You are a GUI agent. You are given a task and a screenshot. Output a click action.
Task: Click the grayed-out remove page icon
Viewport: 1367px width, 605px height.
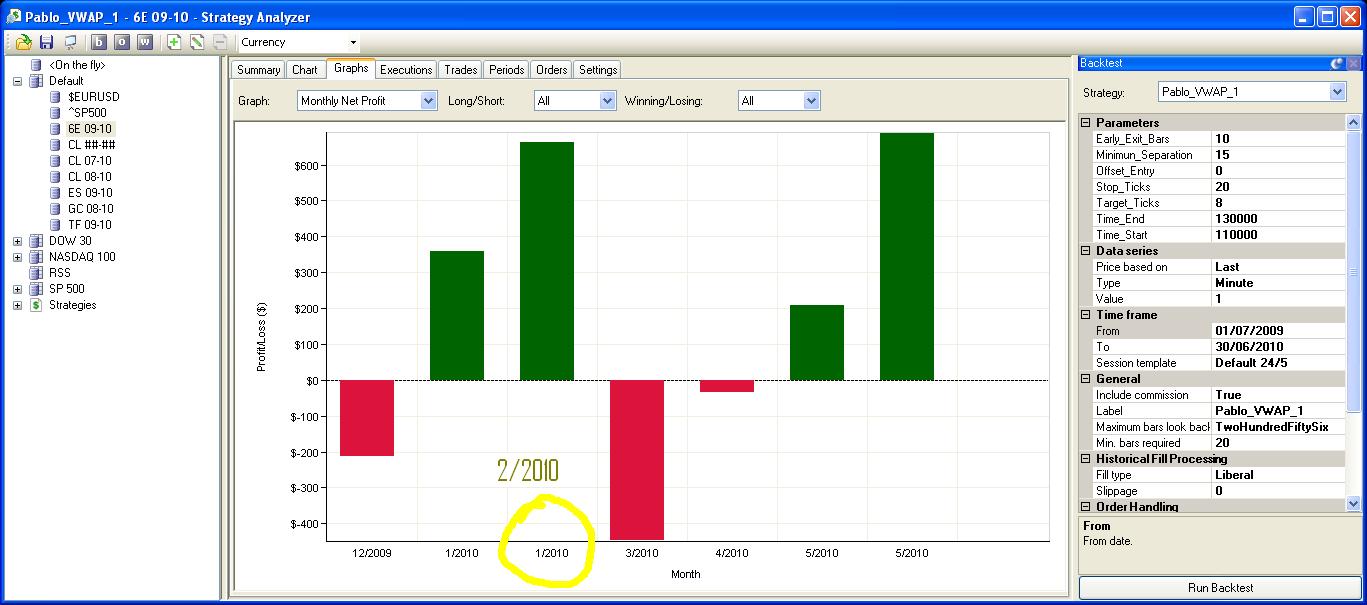pyautogui.click(x=220, y=42)
